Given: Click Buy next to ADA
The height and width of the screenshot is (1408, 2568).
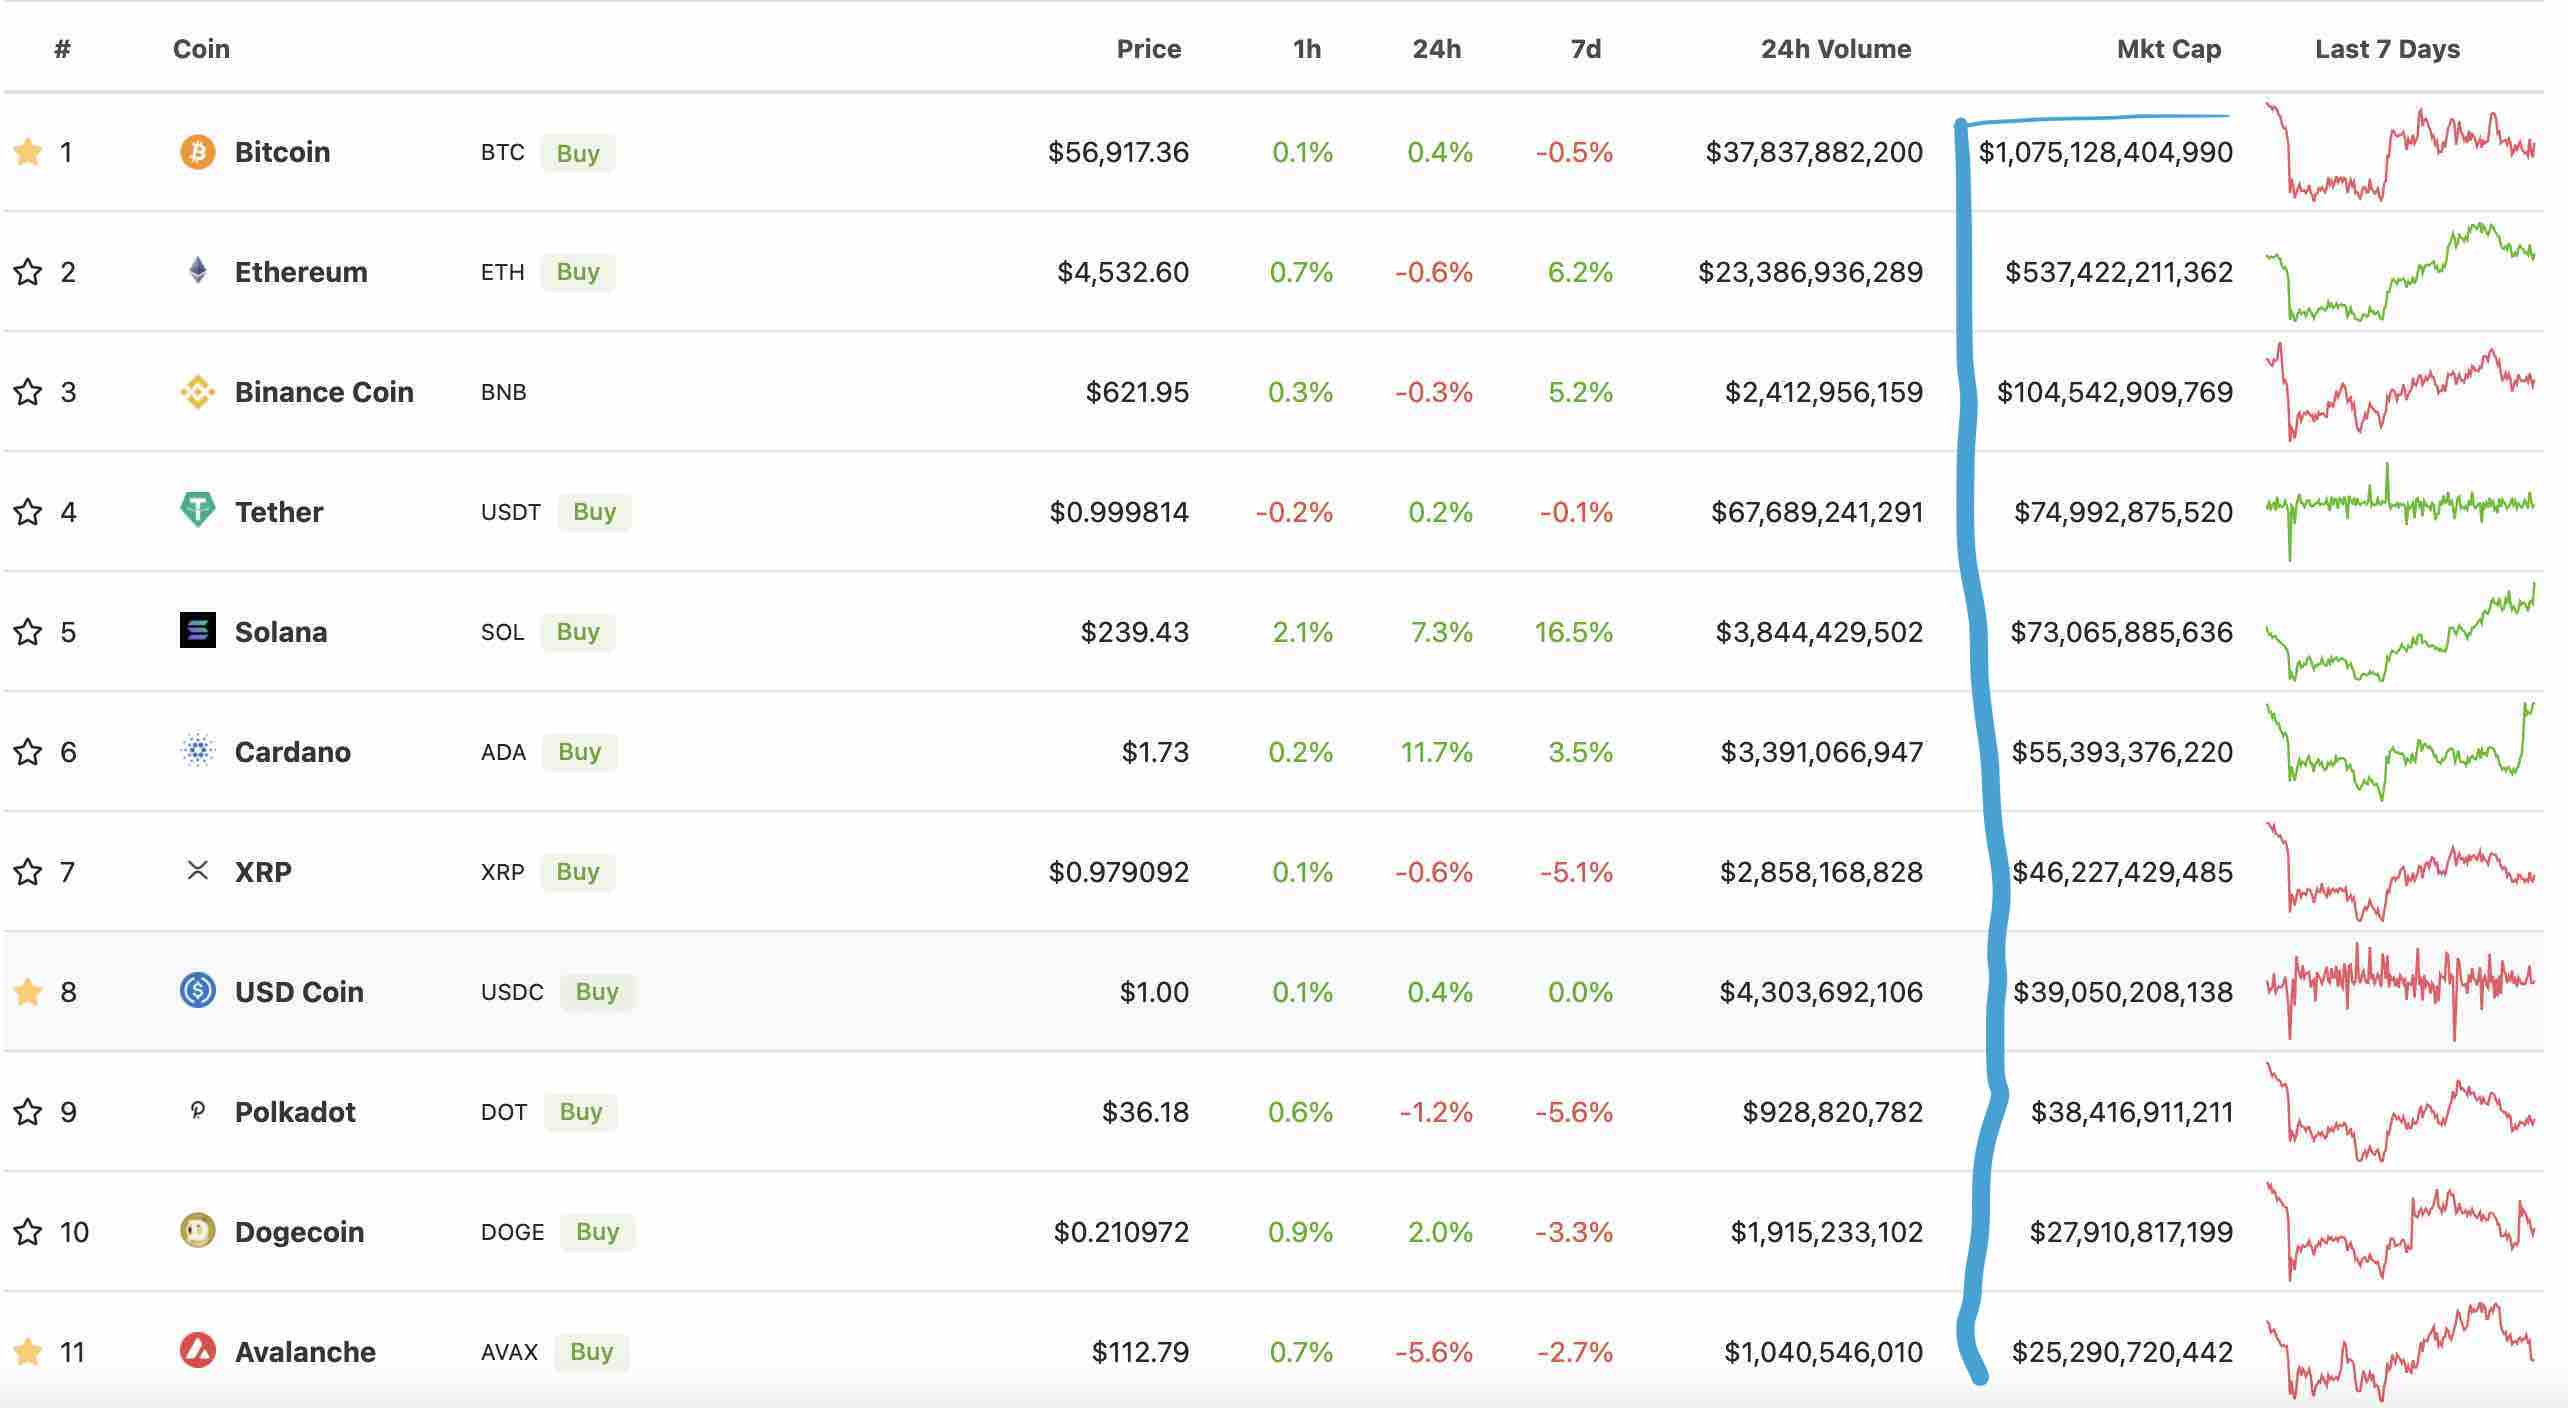Looking at the screenshot, I should coord(580,752).
